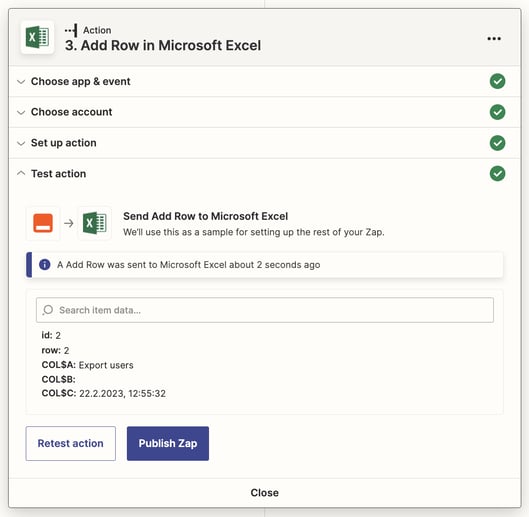
Task: Click the green checkmark for Choose app & event
Action: click(x=497, y=81)
